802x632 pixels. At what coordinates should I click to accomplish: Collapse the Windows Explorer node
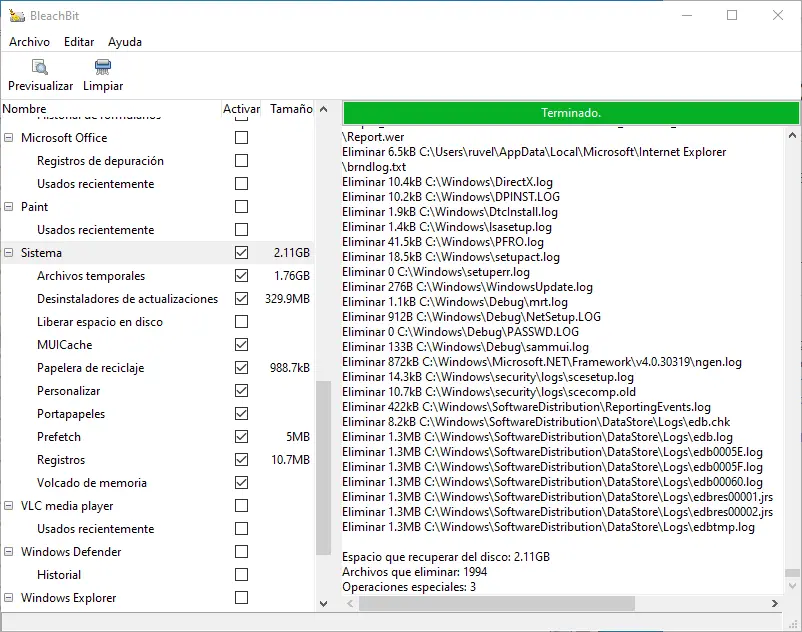click(9, 598)
